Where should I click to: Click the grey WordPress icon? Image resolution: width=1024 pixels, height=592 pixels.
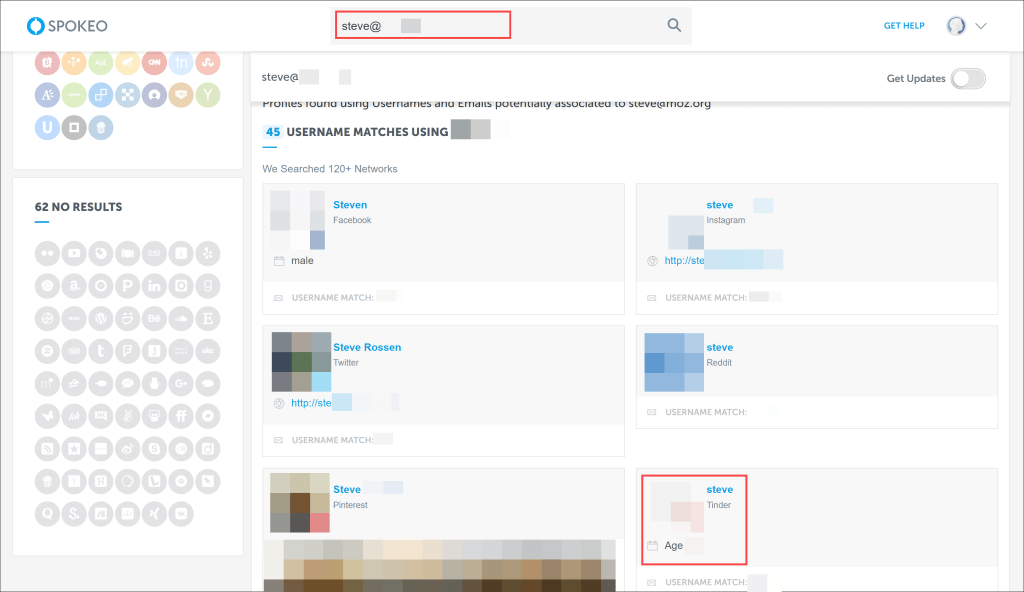coord(101,318)
